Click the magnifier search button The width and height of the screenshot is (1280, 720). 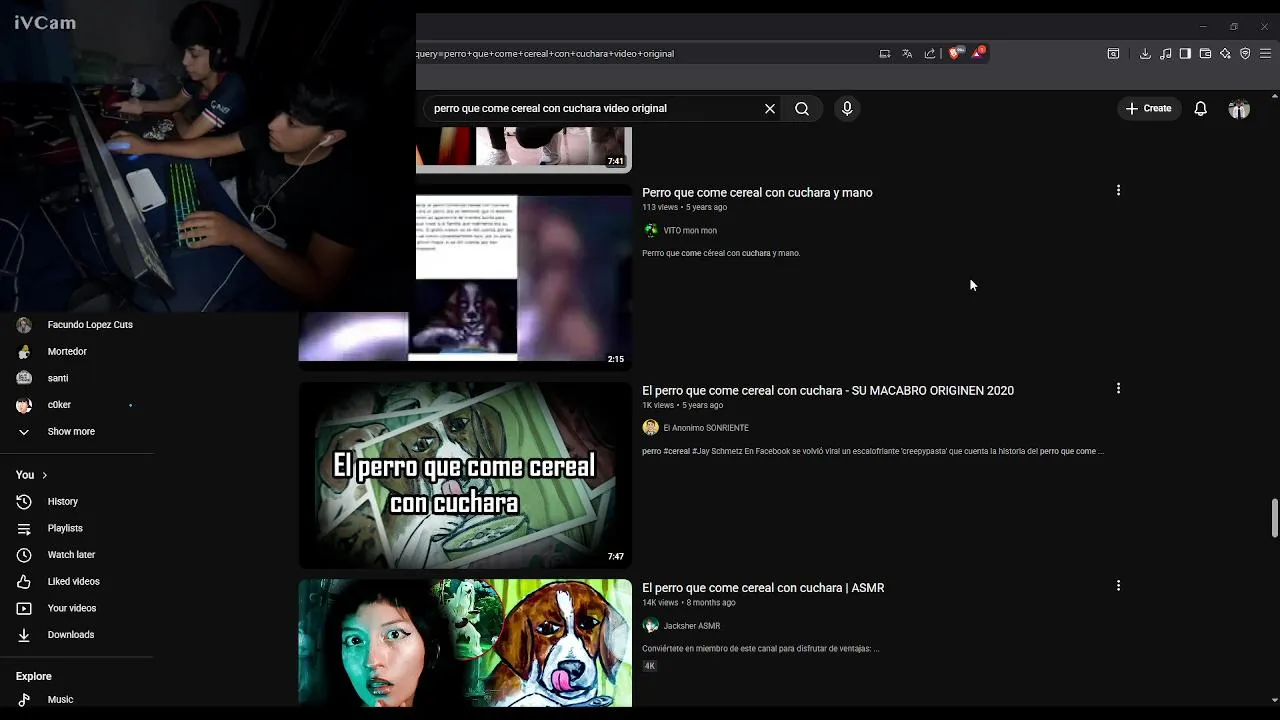[802, 108]
